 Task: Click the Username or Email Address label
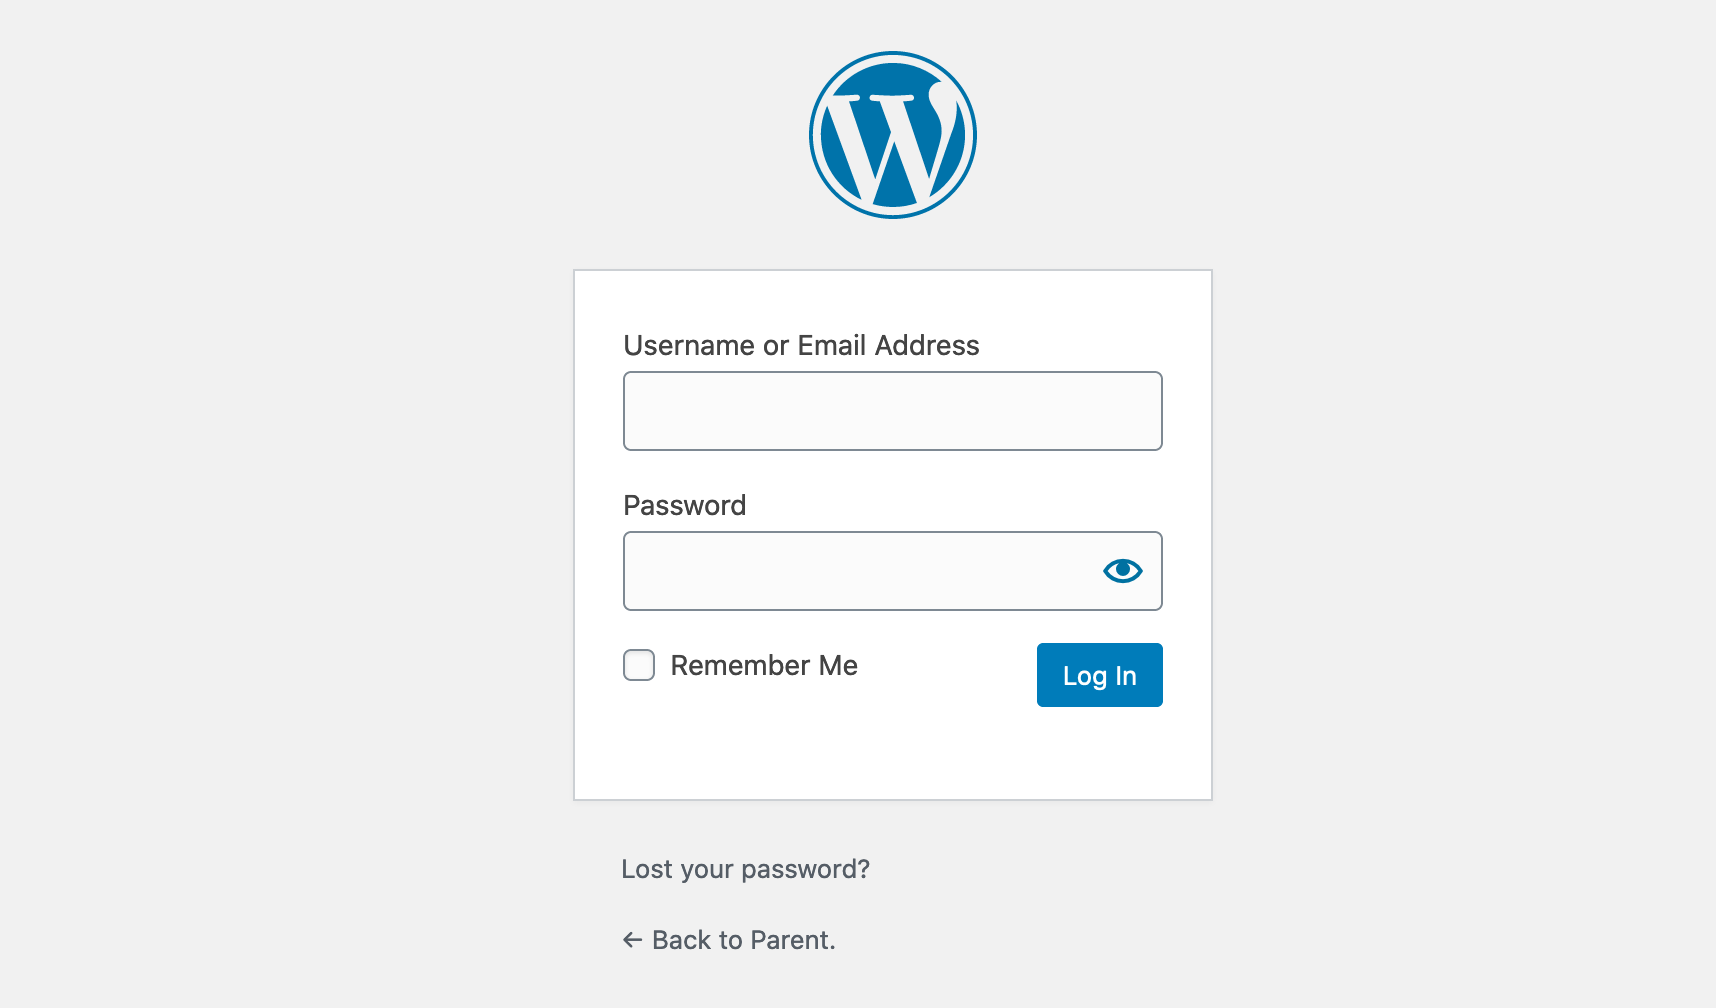[801, 345]
